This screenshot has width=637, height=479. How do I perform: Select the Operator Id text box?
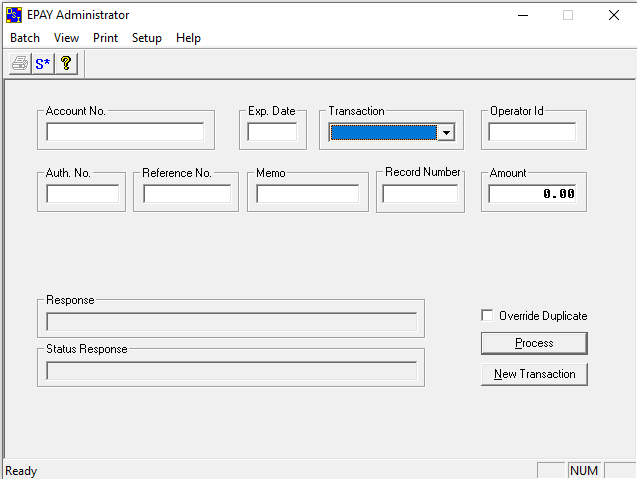tap(532, 132)
